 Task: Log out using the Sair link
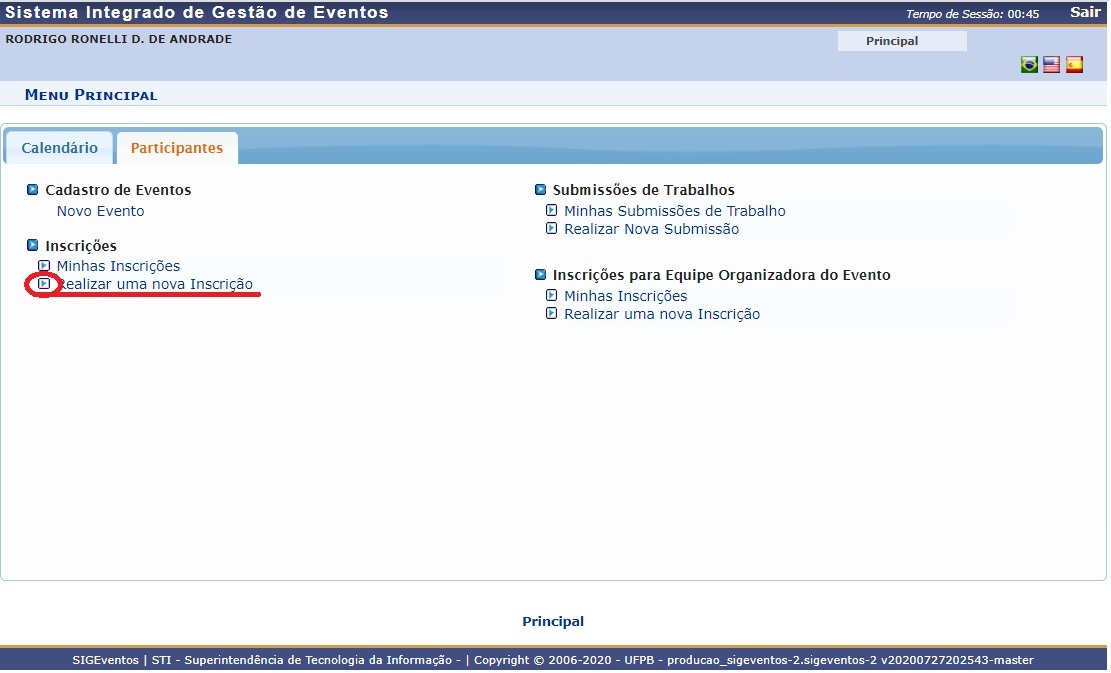pyautogui.click(x=1084, y=13)
